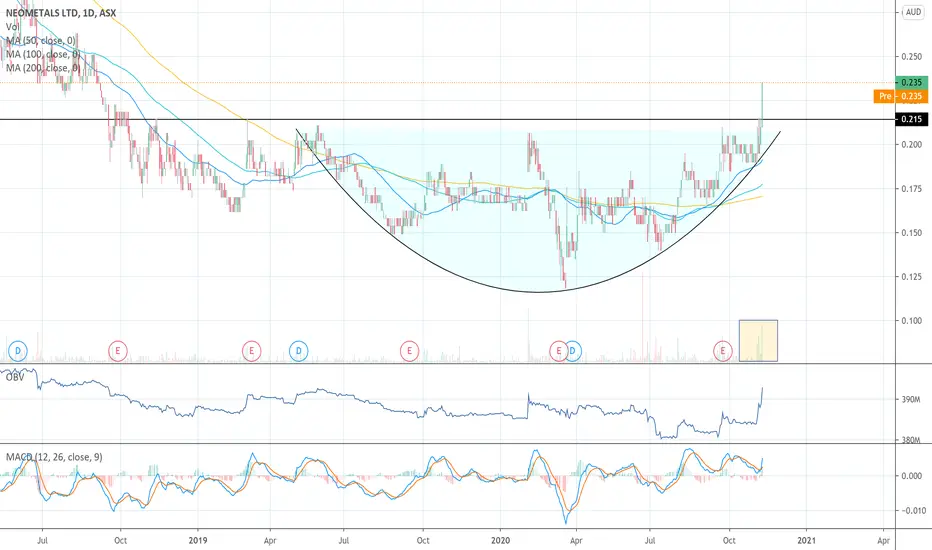Open earnings E marker near September 2019
The height and width of the screenshot is (550, 932).
[409, 351]
